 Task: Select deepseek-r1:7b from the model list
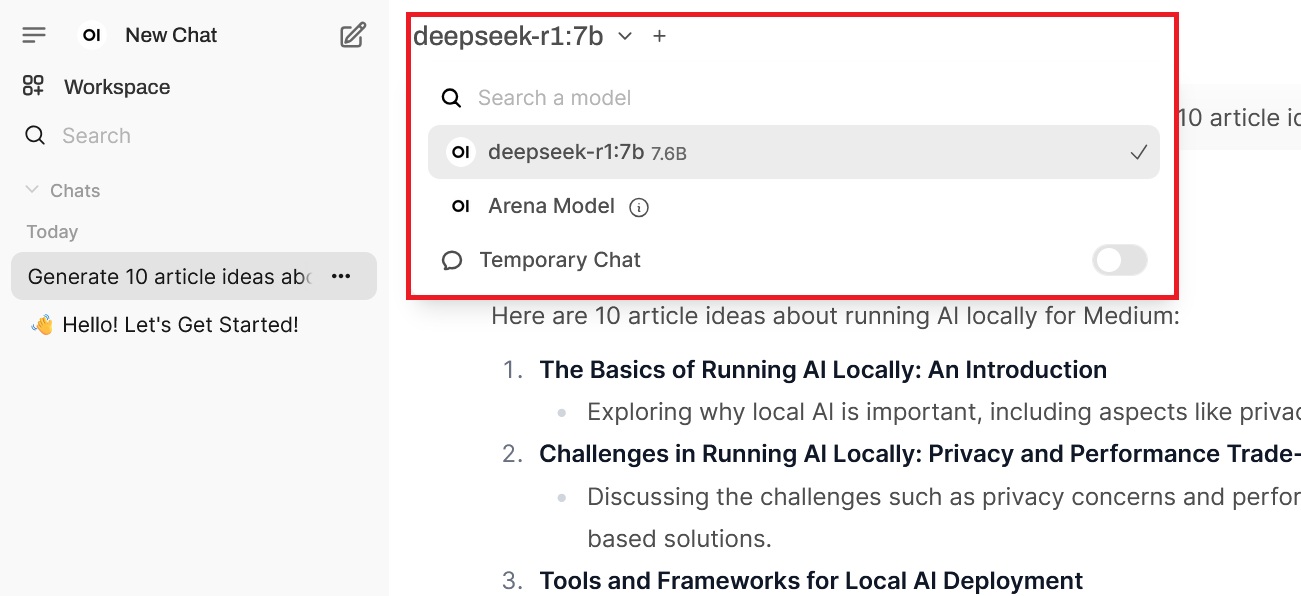(794, 152)
